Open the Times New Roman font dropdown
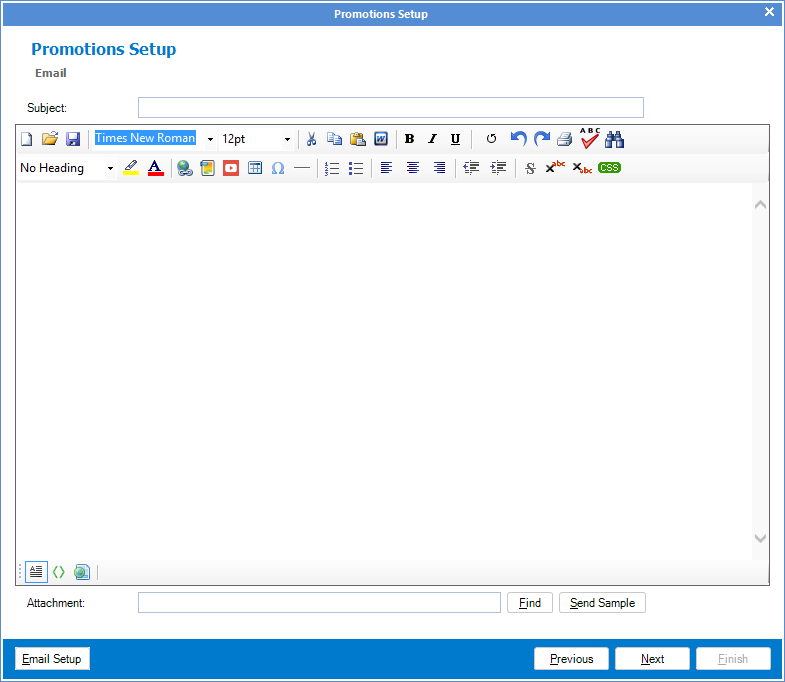785x682 pixels. tap(210, 139)
